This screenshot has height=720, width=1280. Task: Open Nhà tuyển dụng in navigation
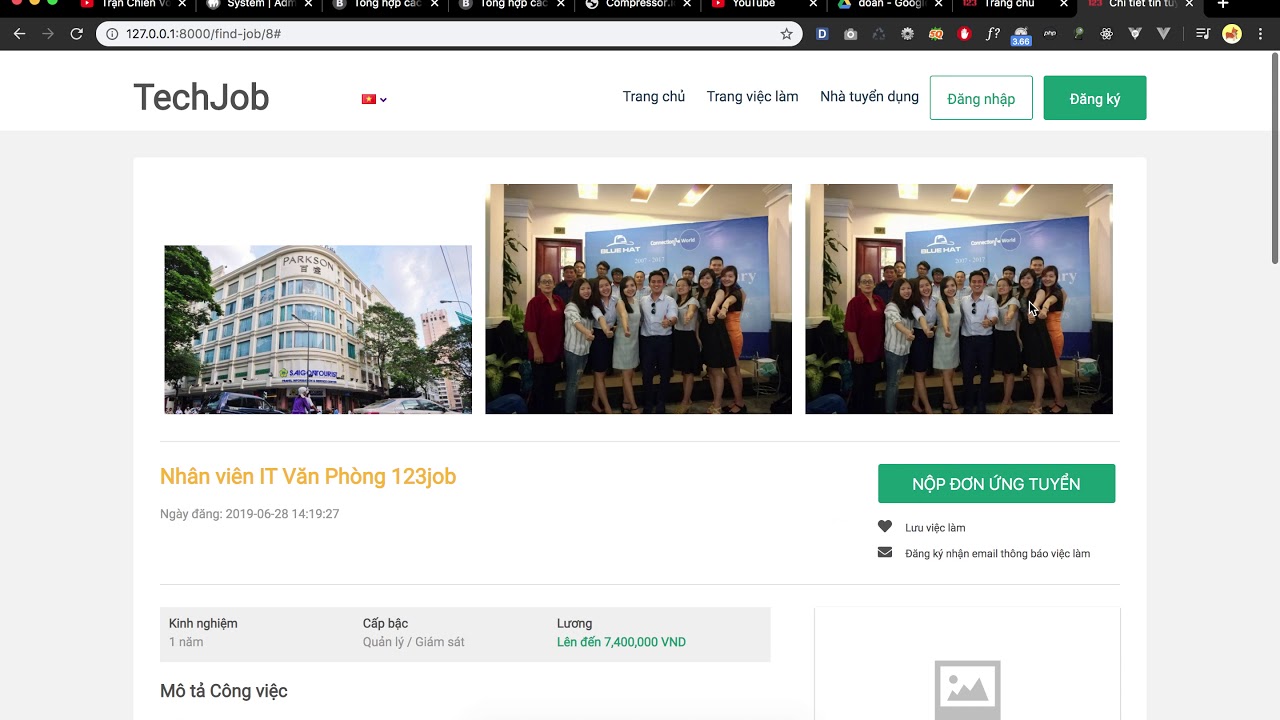point(869,97)
